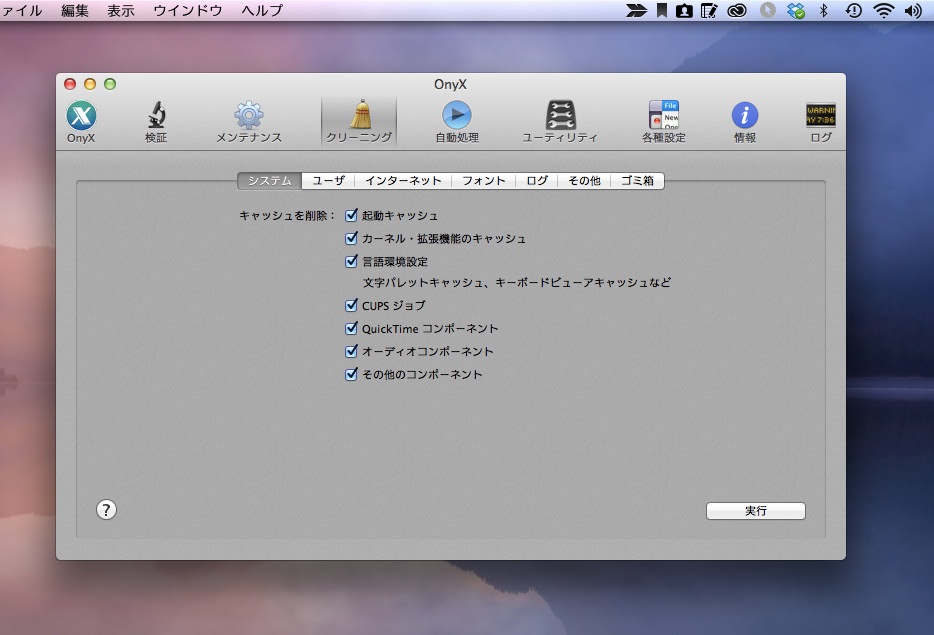Click the Time Machine menu bar icon

tap(854, 10)
